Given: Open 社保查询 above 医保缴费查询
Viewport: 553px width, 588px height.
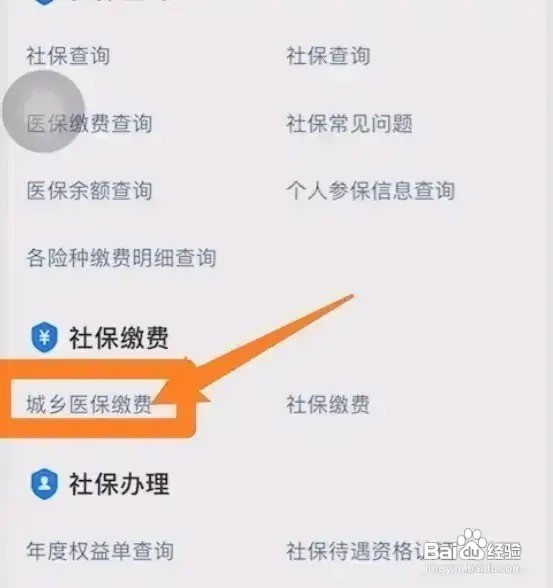Looking at the screenshot, I should point(68,56).
